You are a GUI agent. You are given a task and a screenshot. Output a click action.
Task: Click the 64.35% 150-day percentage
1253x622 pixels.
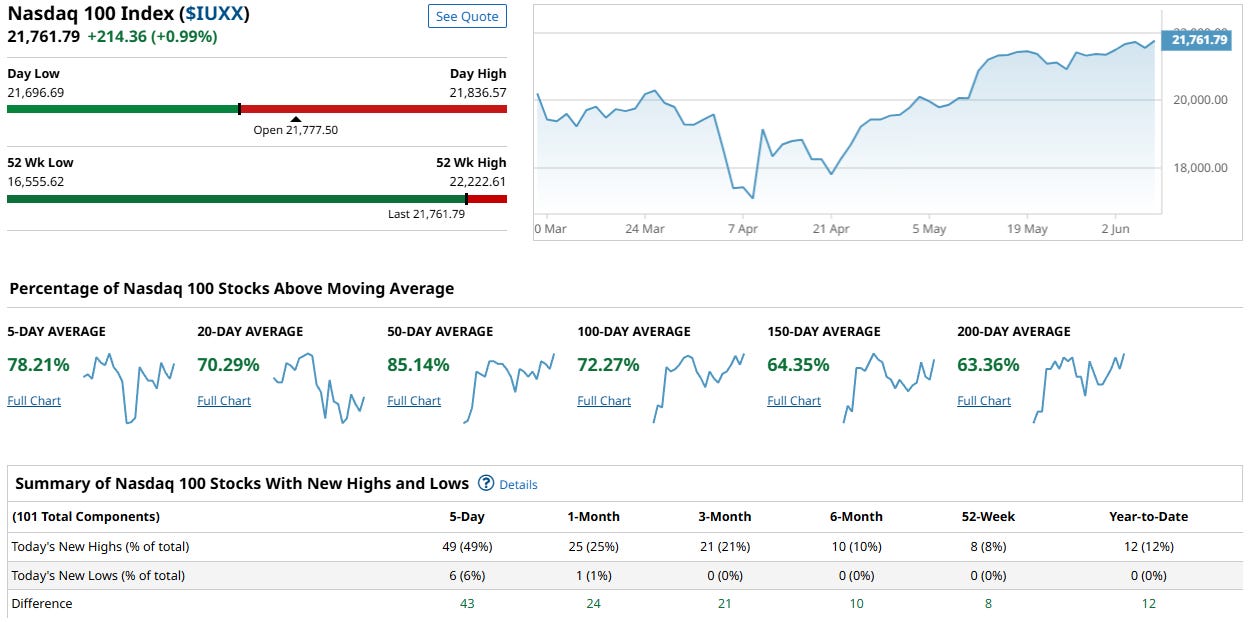[798, 365]
